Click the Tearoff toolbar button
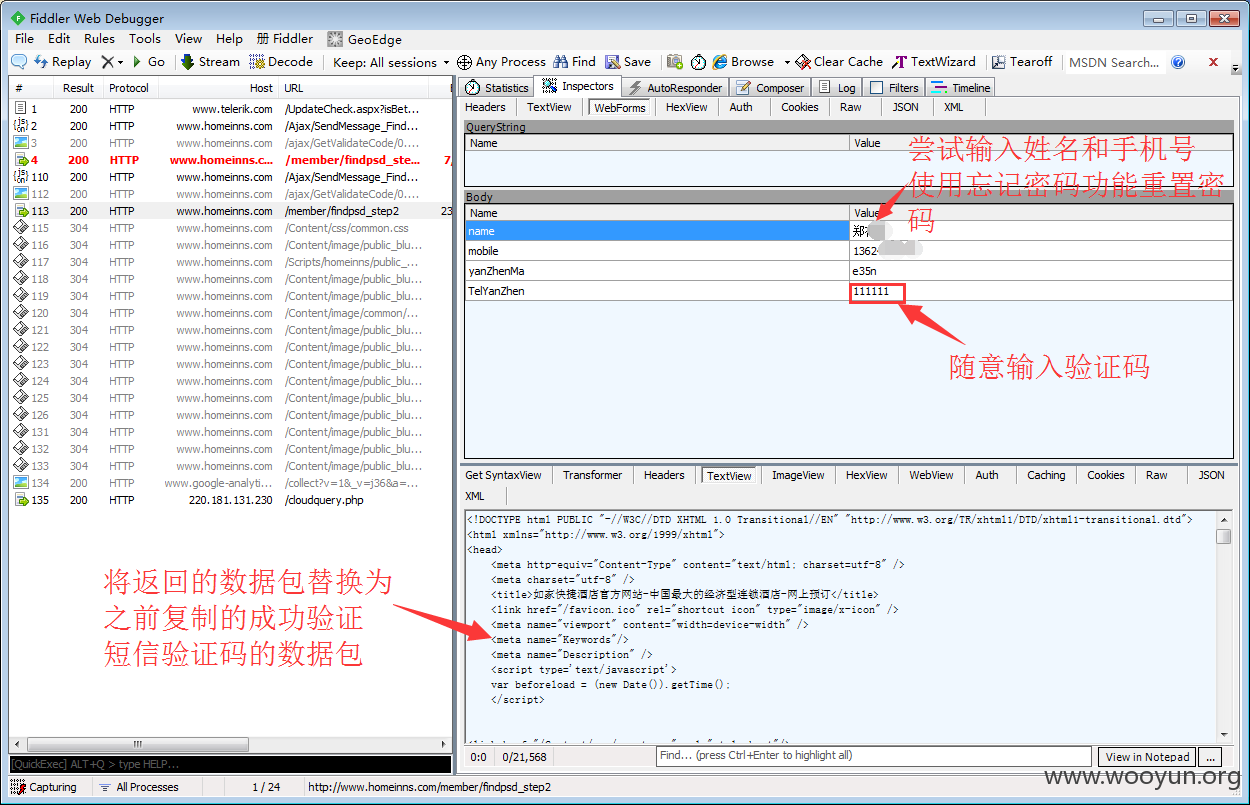The width and height of the screenshot is (1250, 805). tap(1020, 62)
